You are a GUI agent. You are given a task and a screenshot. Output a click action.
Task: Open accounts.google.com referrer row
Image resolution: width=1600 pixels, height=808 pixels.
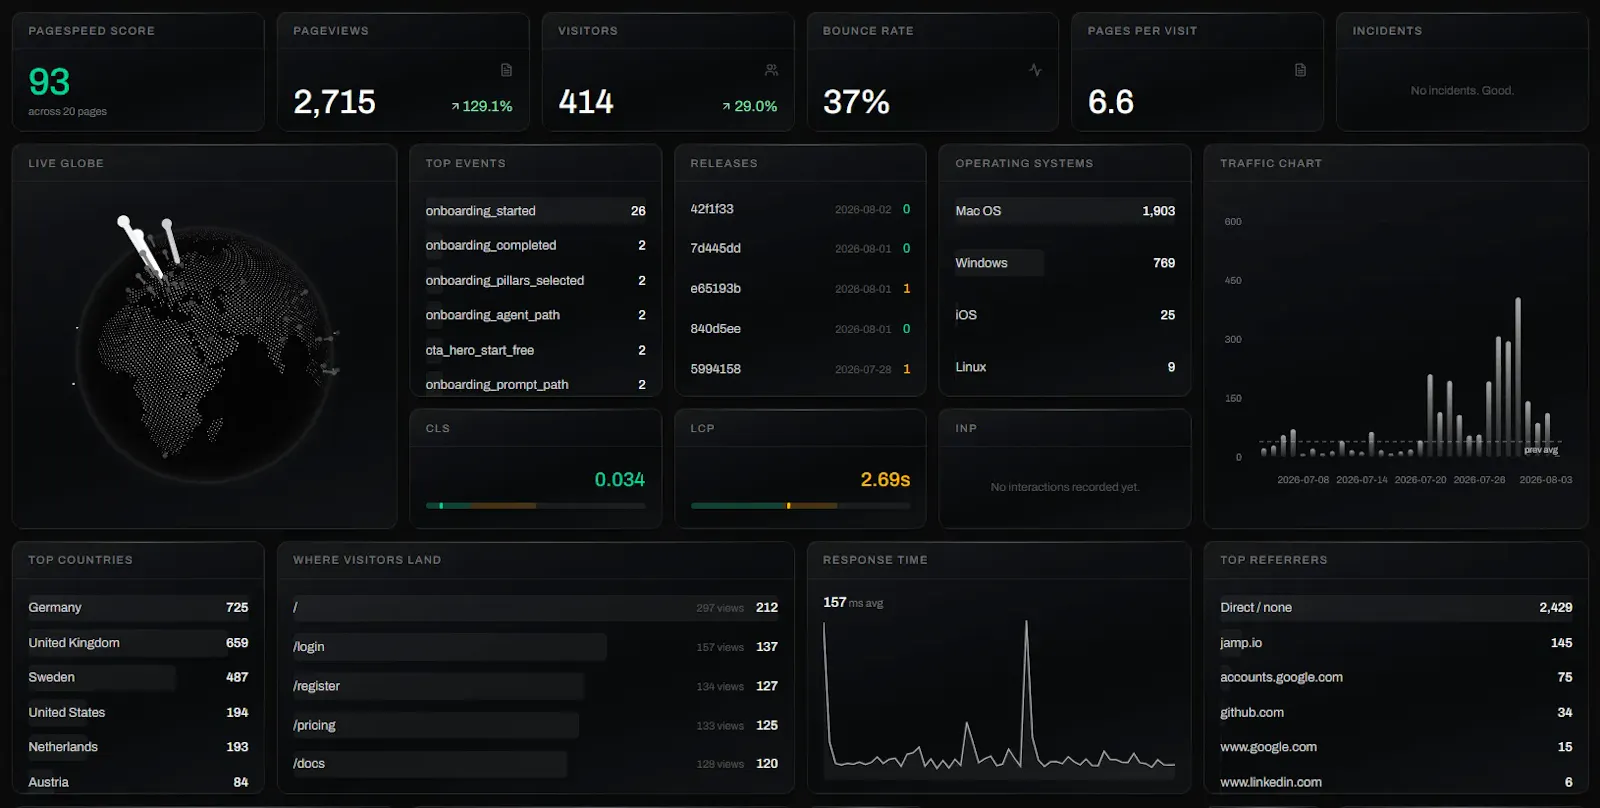pyautogui.click(x=1396, y=677)
